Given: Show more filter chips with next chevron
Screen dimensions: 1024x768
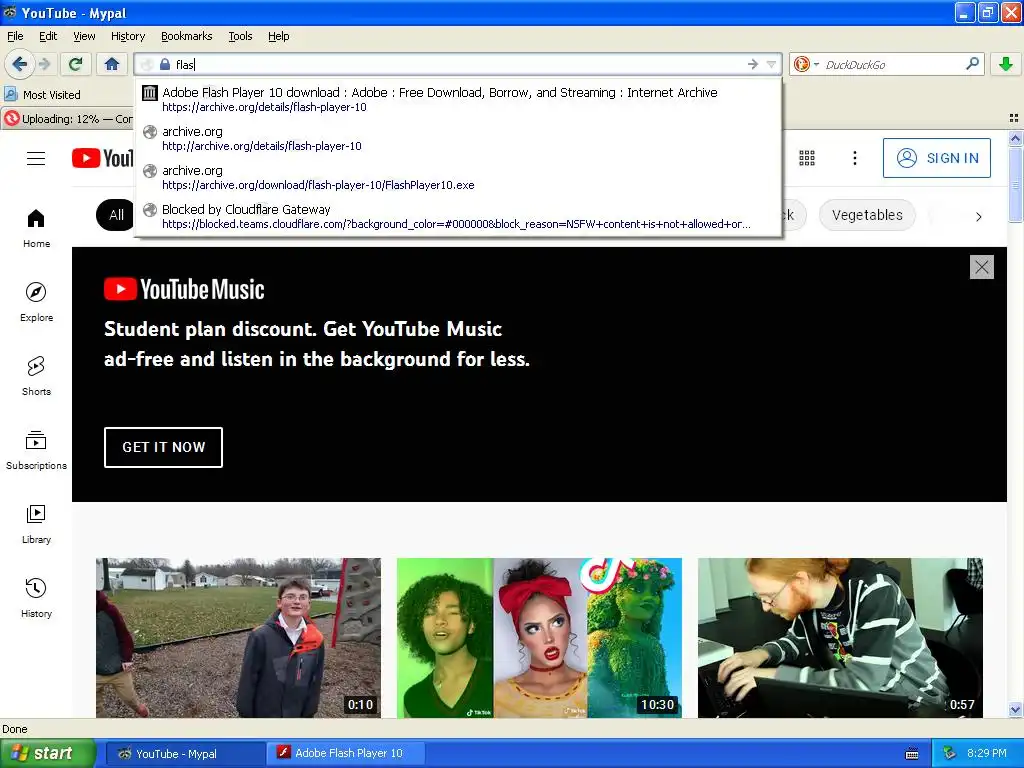Looking at the screenshot, I should pyautogui.click(x=978, y=216).
